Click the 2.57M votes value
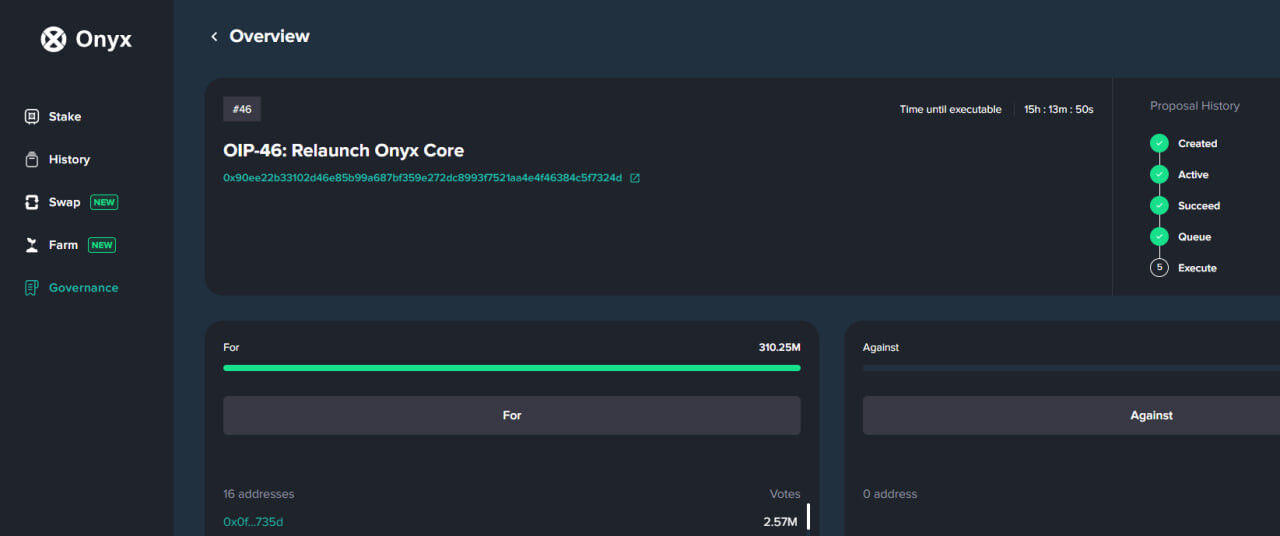 coord(780,522)
